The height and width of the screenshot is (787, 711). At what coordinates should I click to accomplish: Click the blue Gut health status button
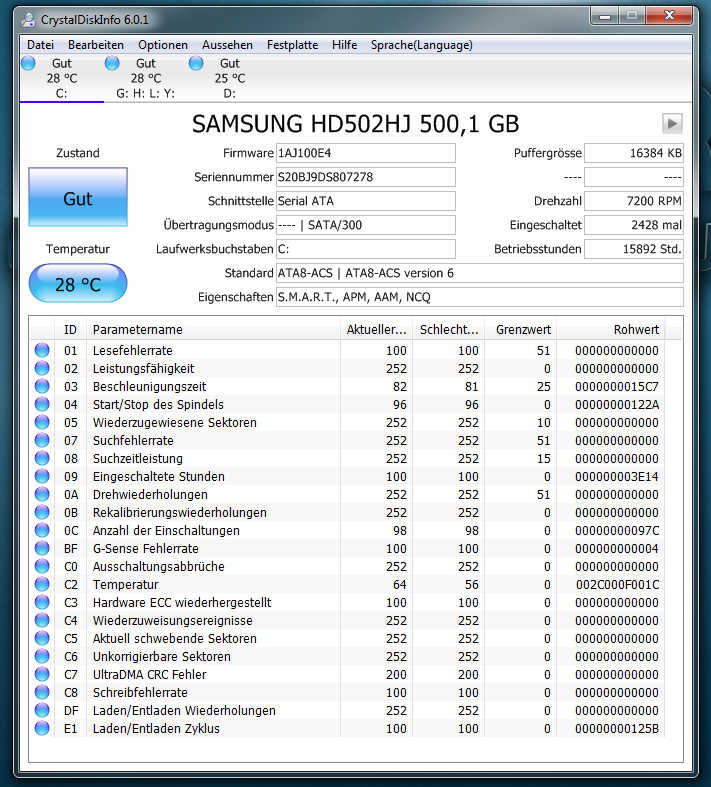(x=78, y=197)
